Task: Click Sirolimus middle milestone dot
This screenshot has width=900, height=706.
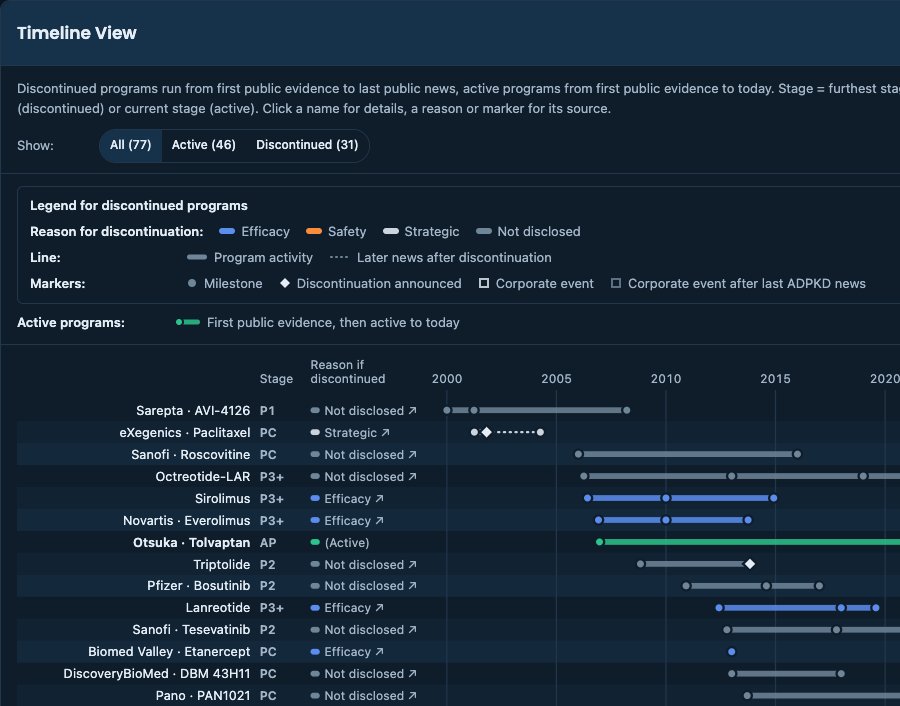Action: 666,498
